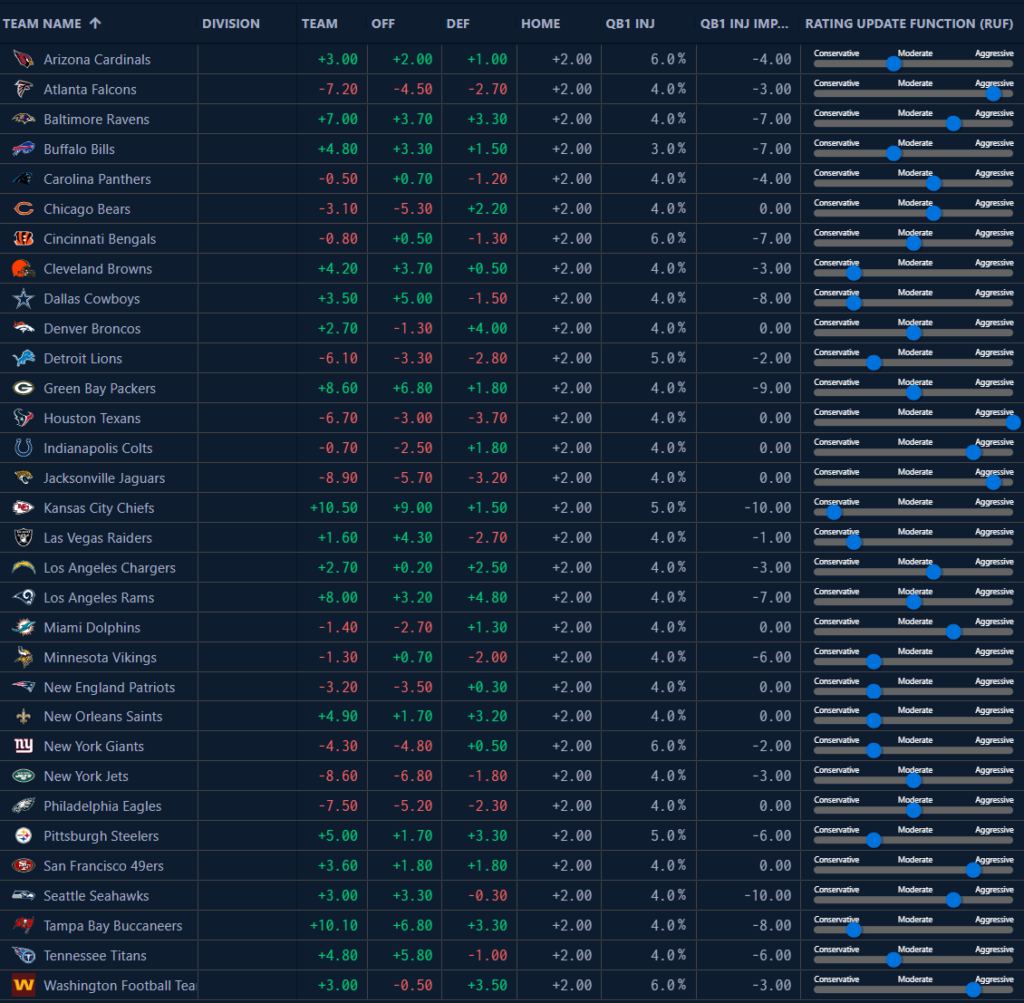
Task: Select the Miami Dolphins logo
Action: pos(24,628)
